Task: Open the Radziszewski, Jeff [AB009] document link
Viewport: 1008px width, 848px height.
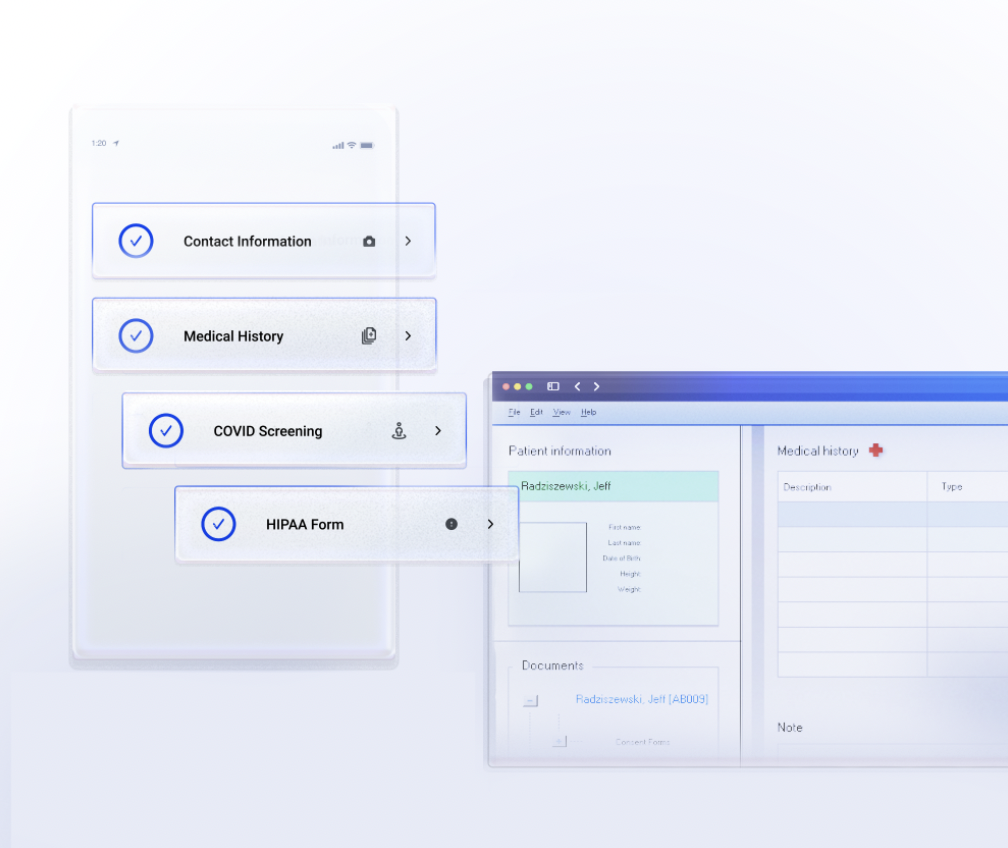Action: [642, 699]
